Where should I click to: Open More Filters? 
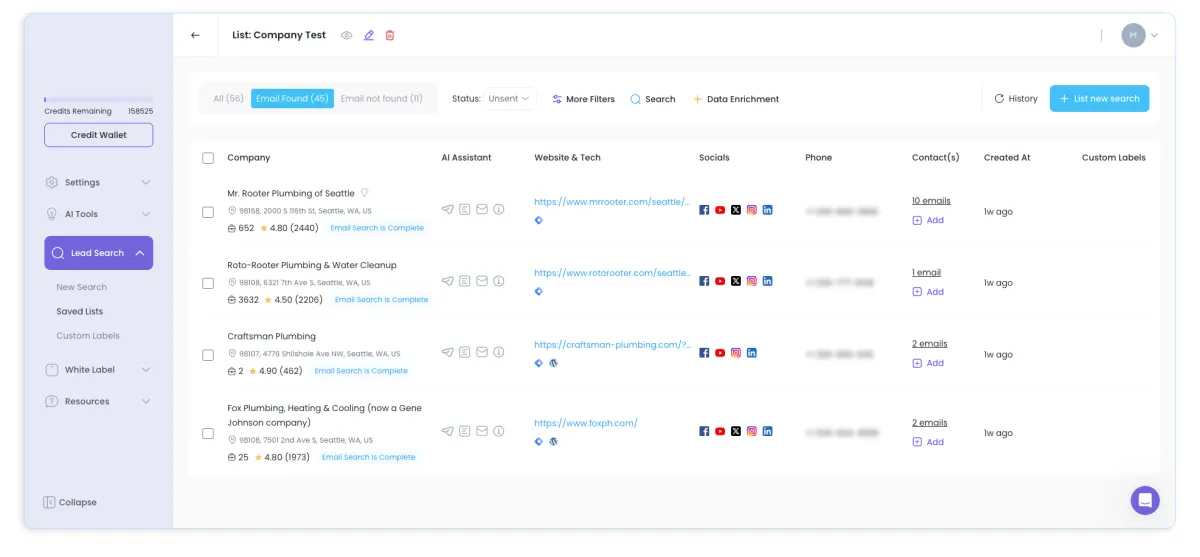(583, 99)
